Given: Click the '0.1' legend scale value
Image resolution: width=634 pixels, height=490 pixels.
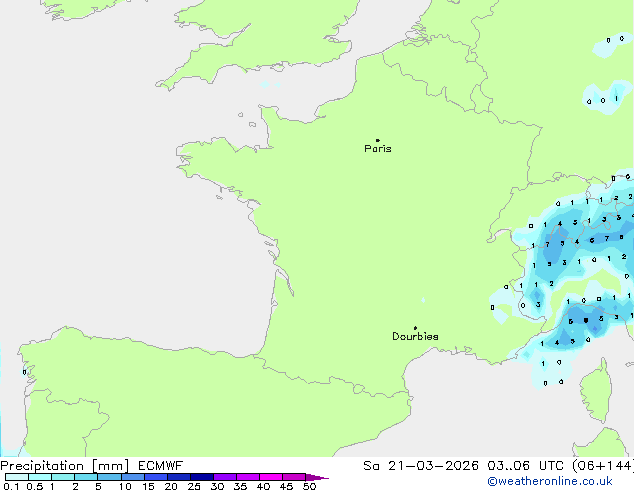Looking at the screenshot, I should pyautogui.click(x=11, y=486).
